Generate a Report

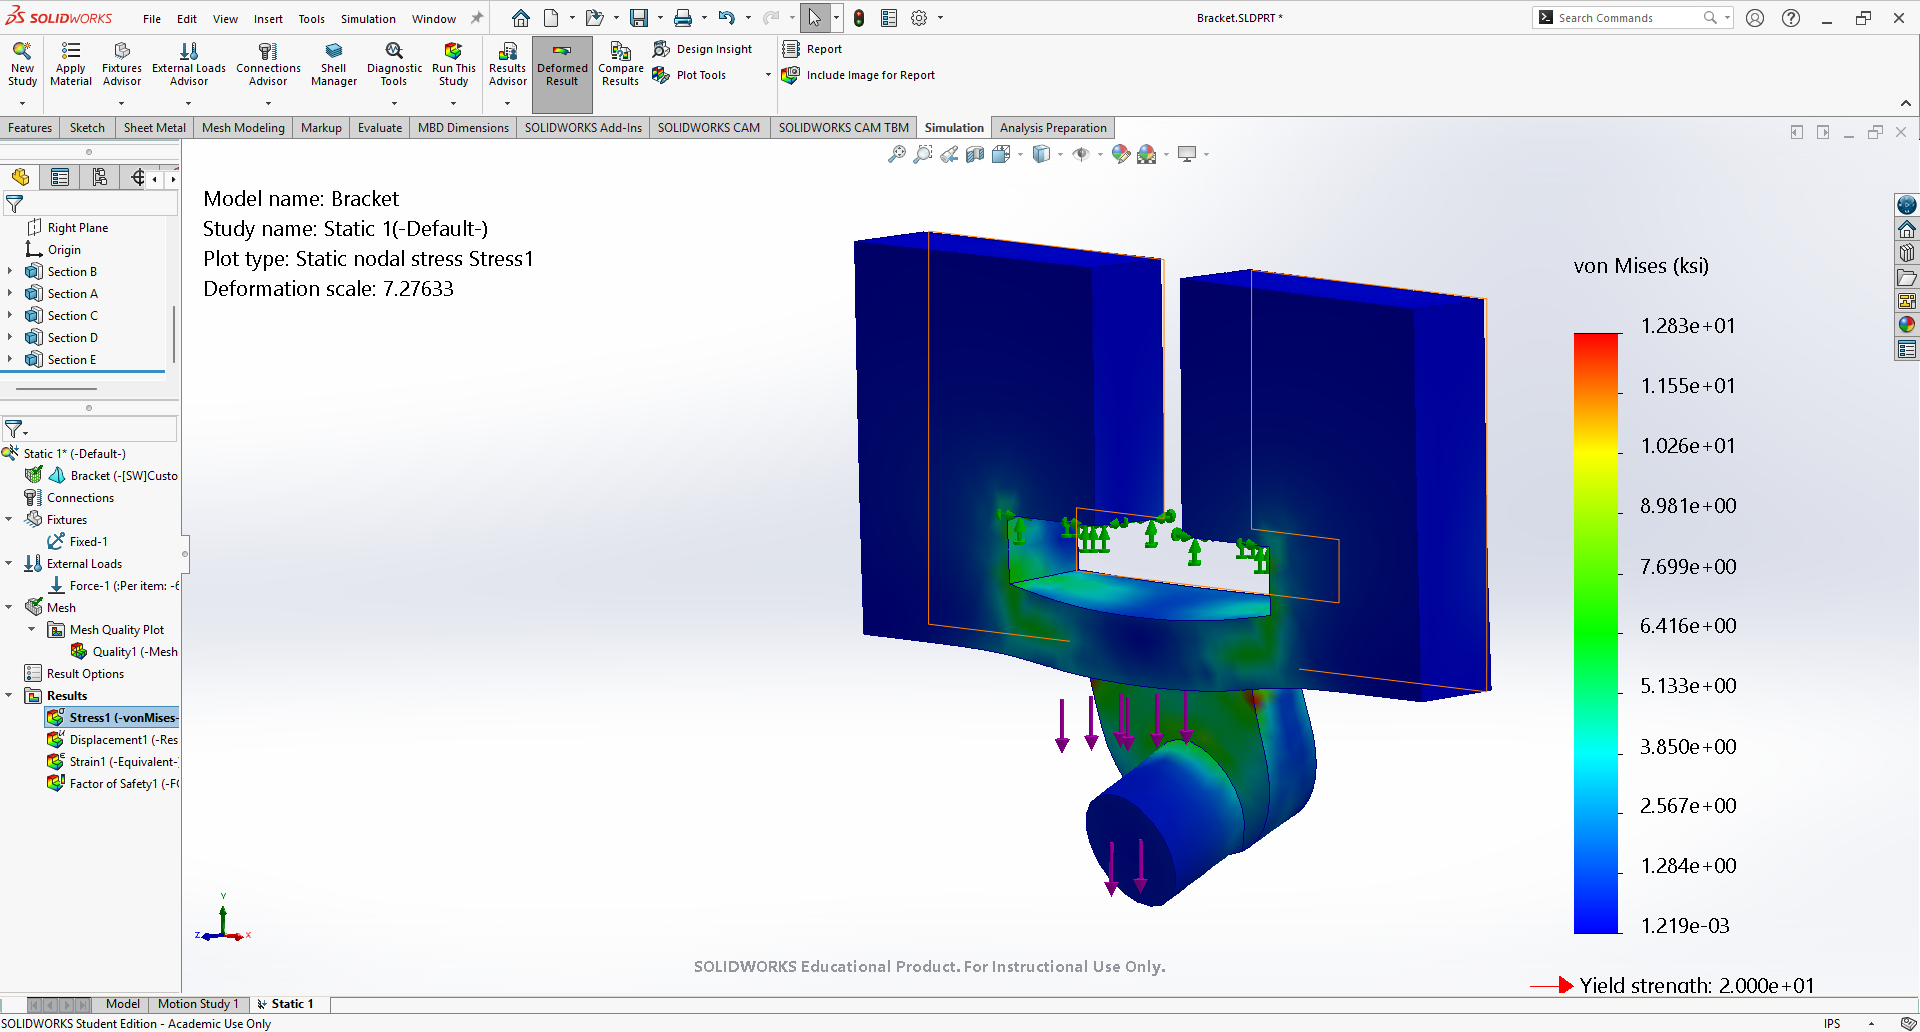pyautogui.click(x=812, y=49)
